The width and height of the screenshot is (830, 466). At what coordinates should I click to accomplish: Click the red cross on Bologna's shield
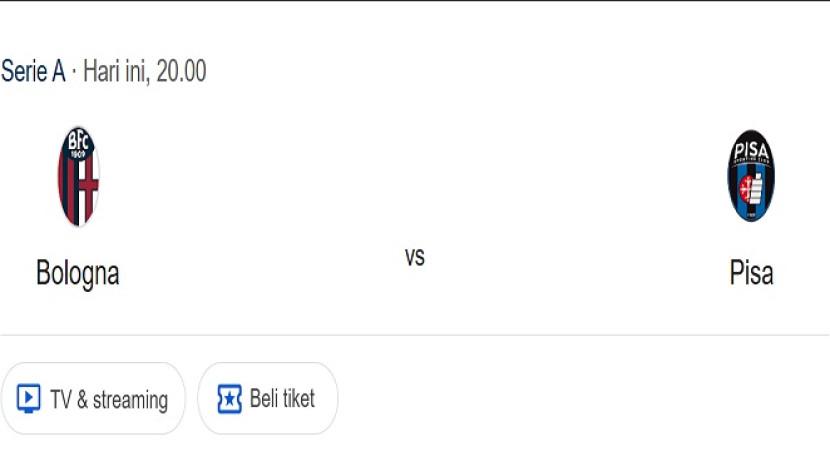click(x=87, y=188)
